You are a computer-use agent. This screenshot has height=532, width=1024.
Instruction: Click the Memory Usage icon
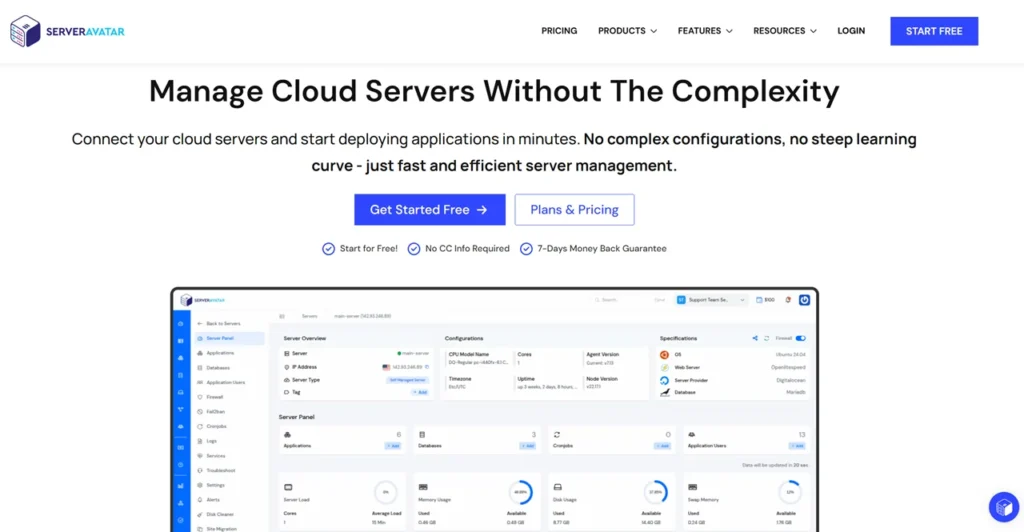(x=423, y=487)
